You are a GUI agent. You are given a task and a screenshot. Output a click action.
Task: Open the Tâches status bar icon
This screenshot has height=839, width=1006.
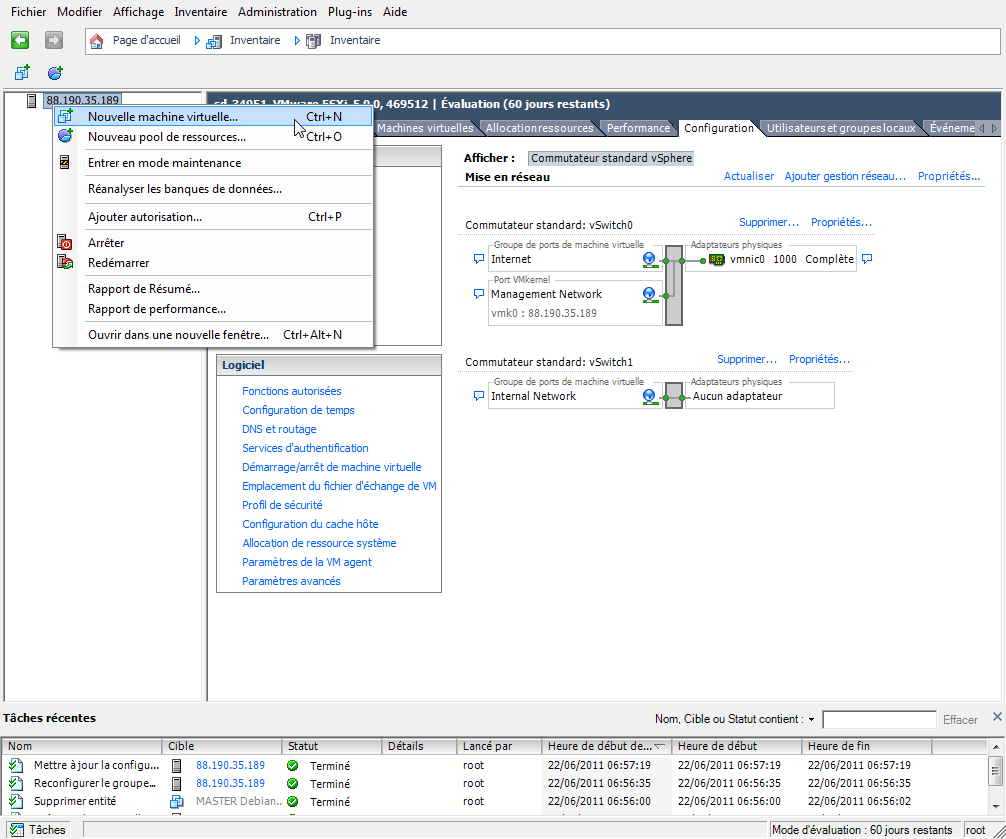pos(17,829)
